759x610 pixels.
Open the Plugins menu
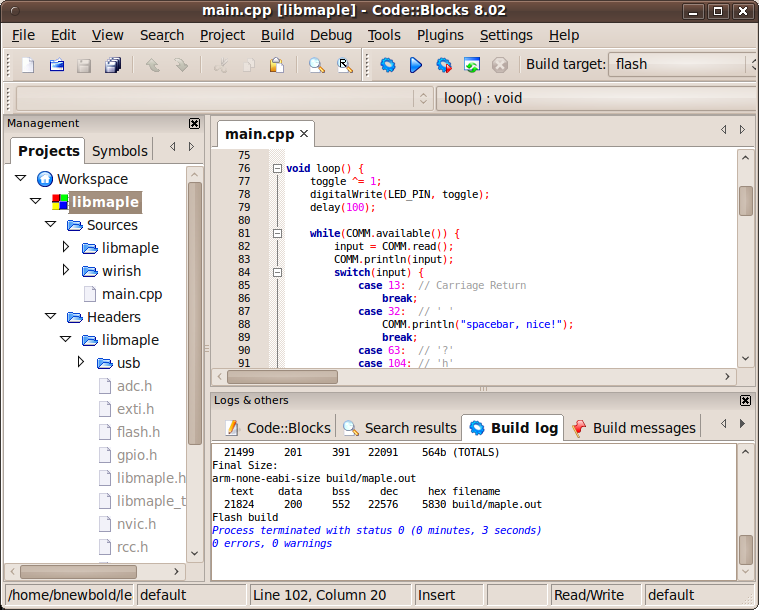coord(440,35)
